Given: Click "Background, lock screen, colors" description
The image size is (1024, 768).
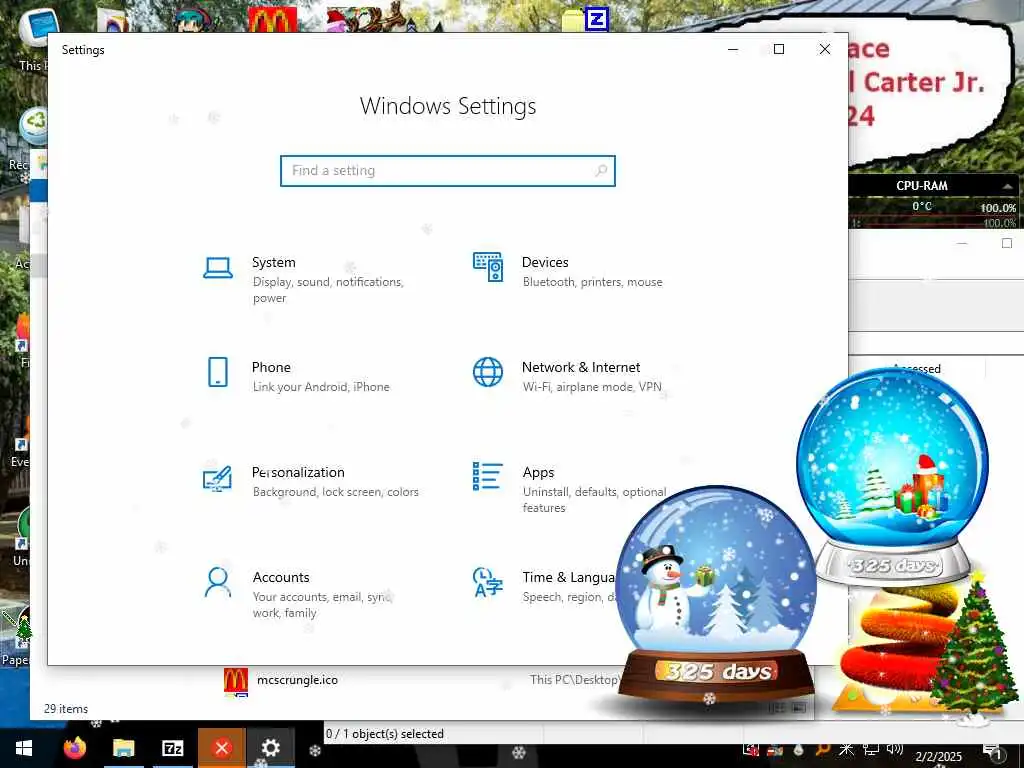Looking at the screenshot, I should [336, 492].
